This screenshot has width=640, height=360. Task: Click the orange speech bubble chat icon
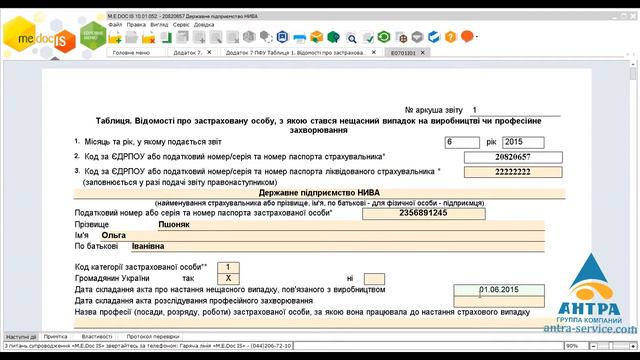point(467,37)
